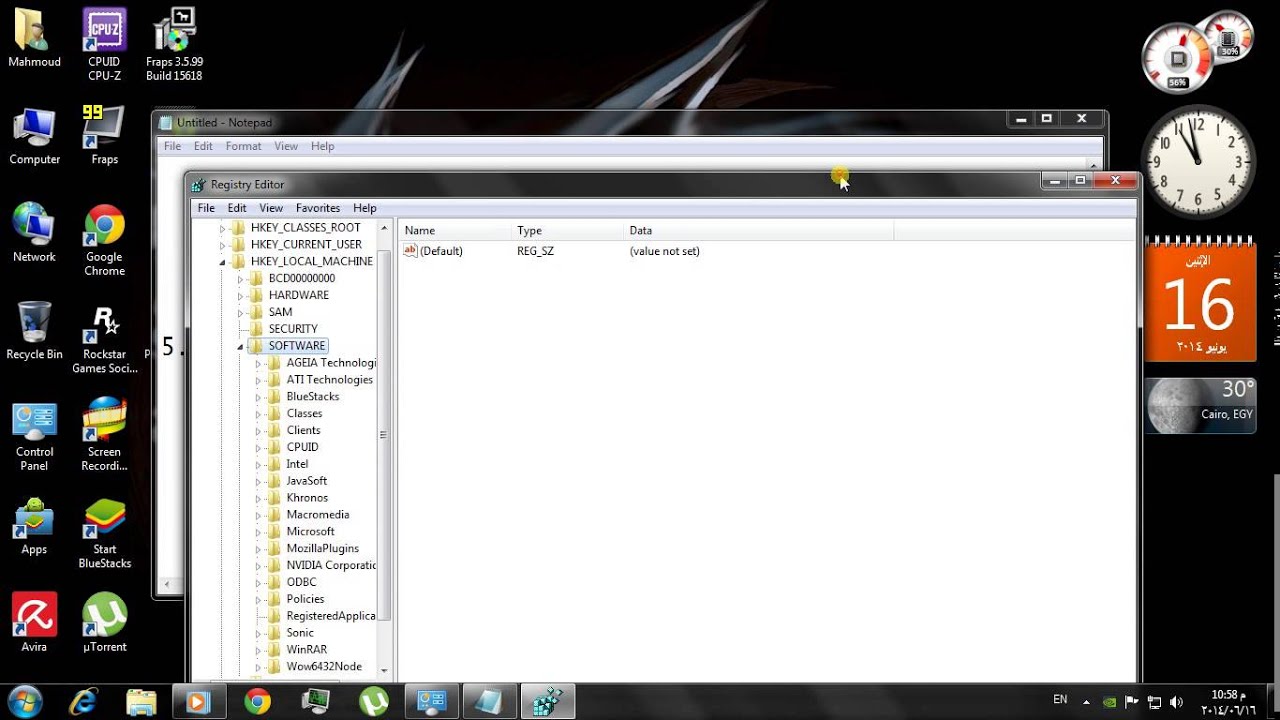Collapse the SOFTWARE key
The image size is (1280, 720).
241,346
